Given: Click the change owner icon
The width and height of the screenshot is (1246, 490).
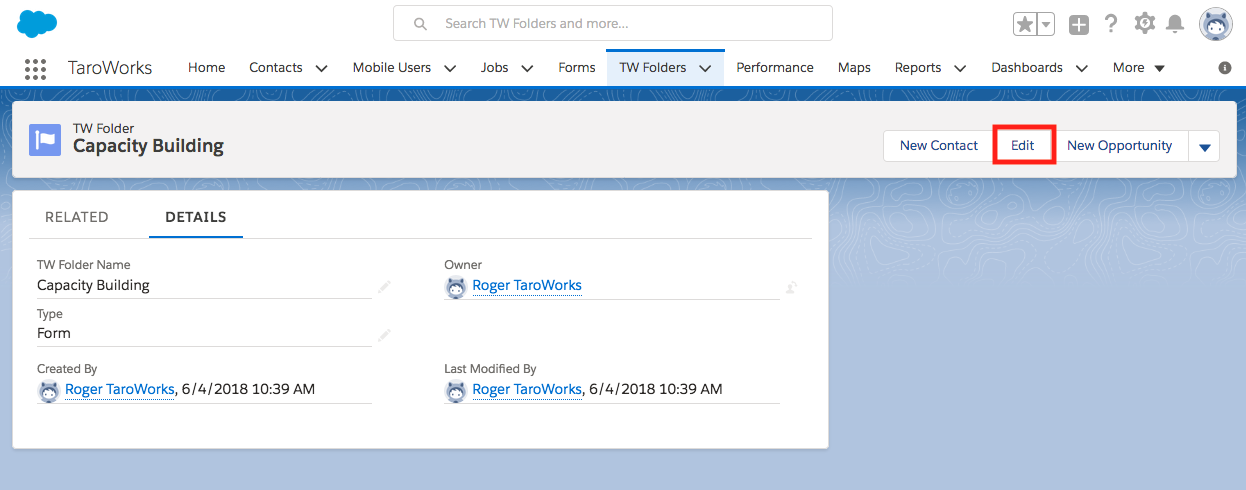Looking at the screenshot, I should [x=791, y=287].
